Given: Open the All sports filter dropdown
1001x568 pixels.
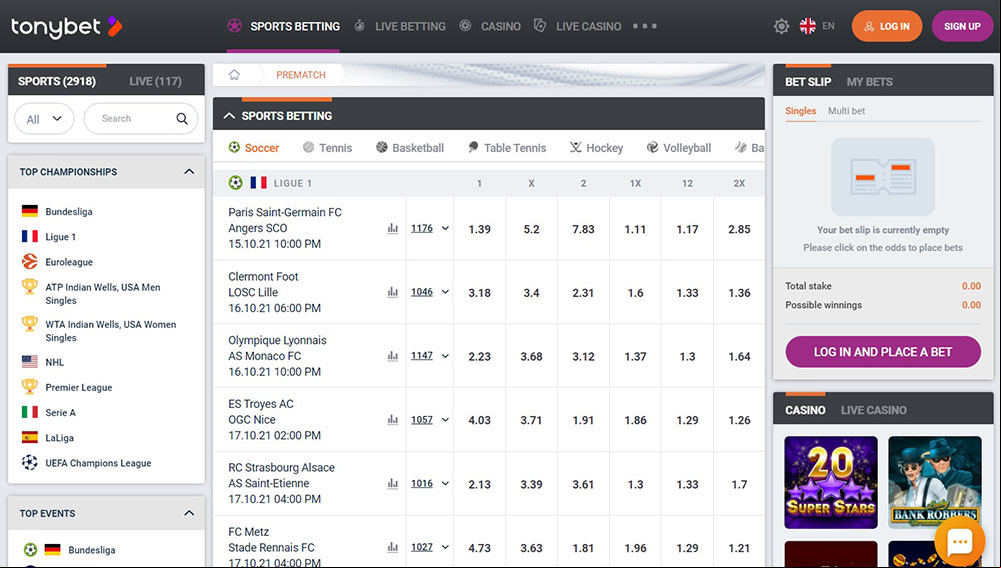Looking at the screenshot, I should pyautogui.click(x=44, y=119).
